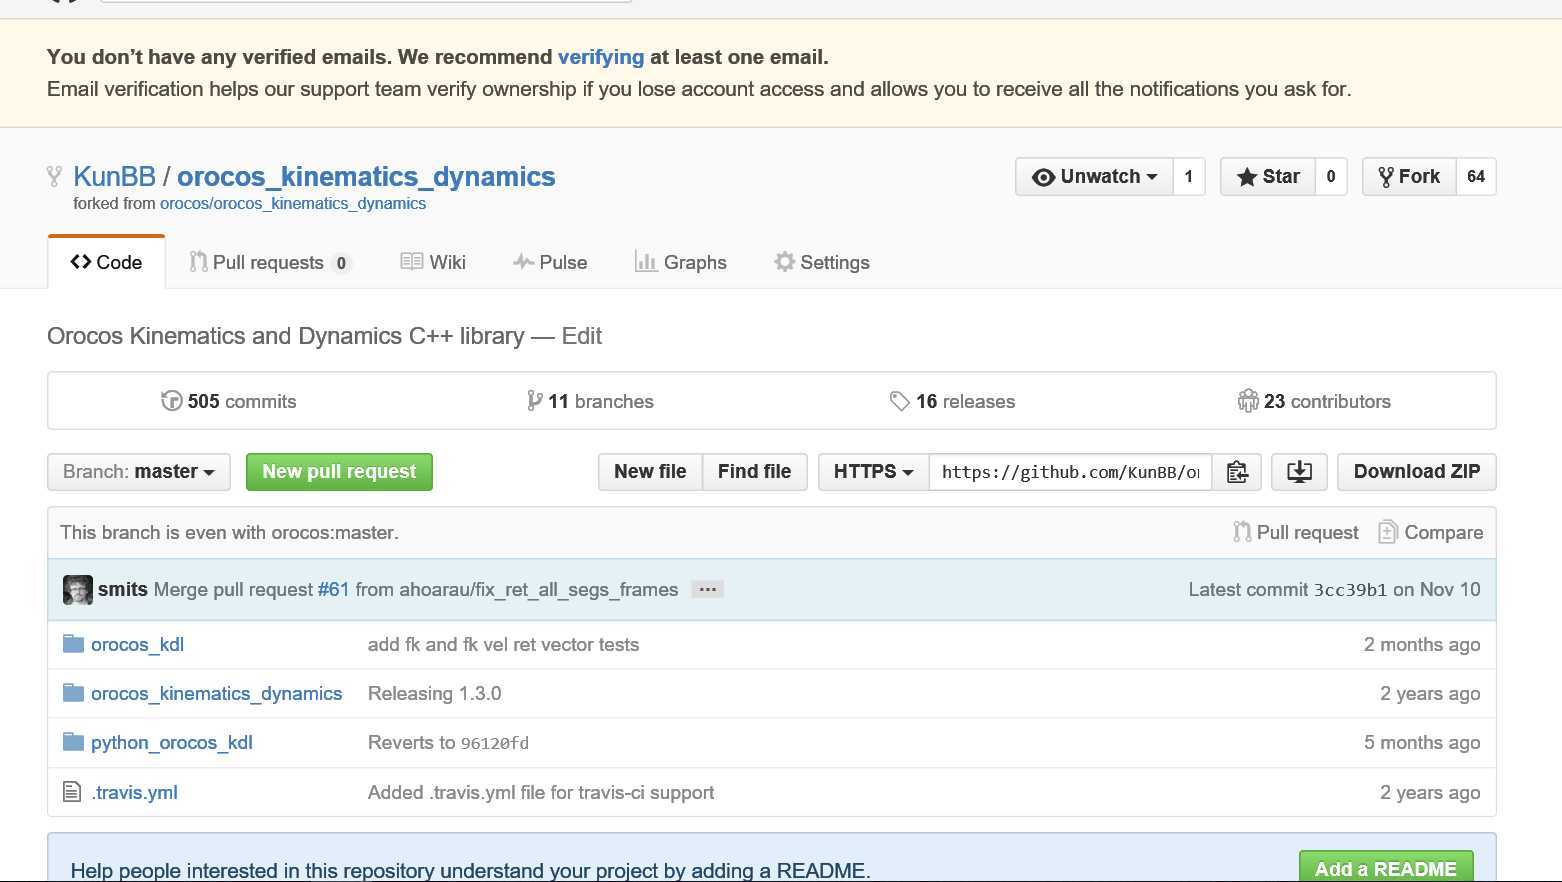The image size is (1562, 882).
Task: Click the .travis.yml file icon
Action: tap(72, 792)
